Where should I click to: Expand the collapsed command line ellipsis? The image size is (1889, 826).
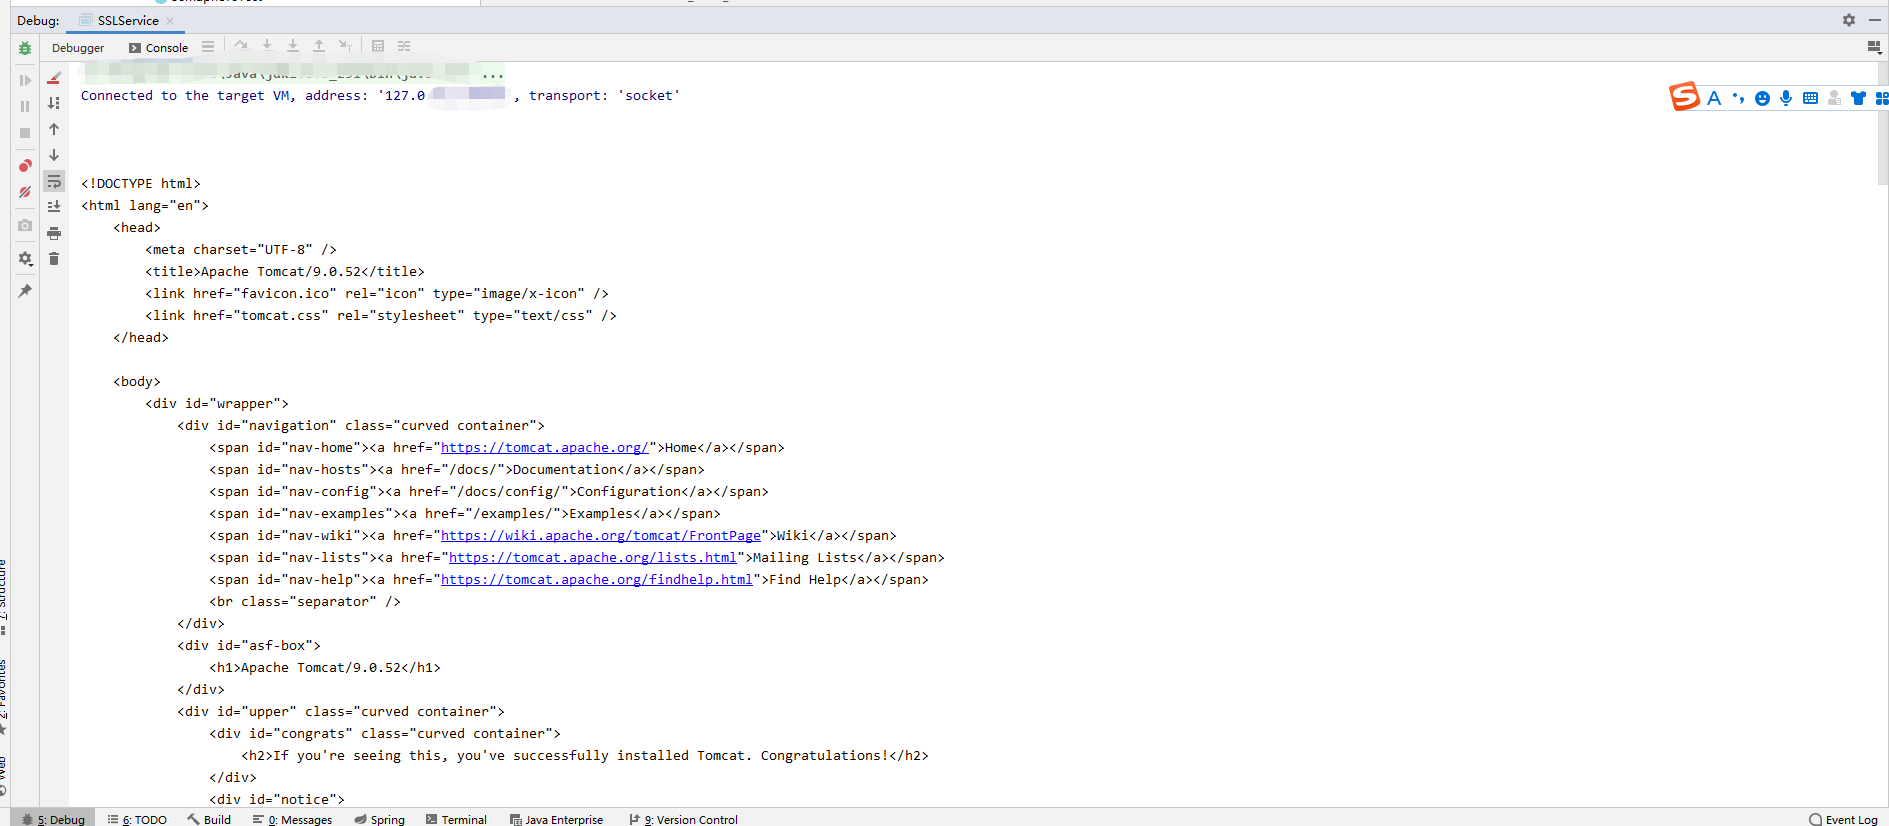click(x=493, y=74)
